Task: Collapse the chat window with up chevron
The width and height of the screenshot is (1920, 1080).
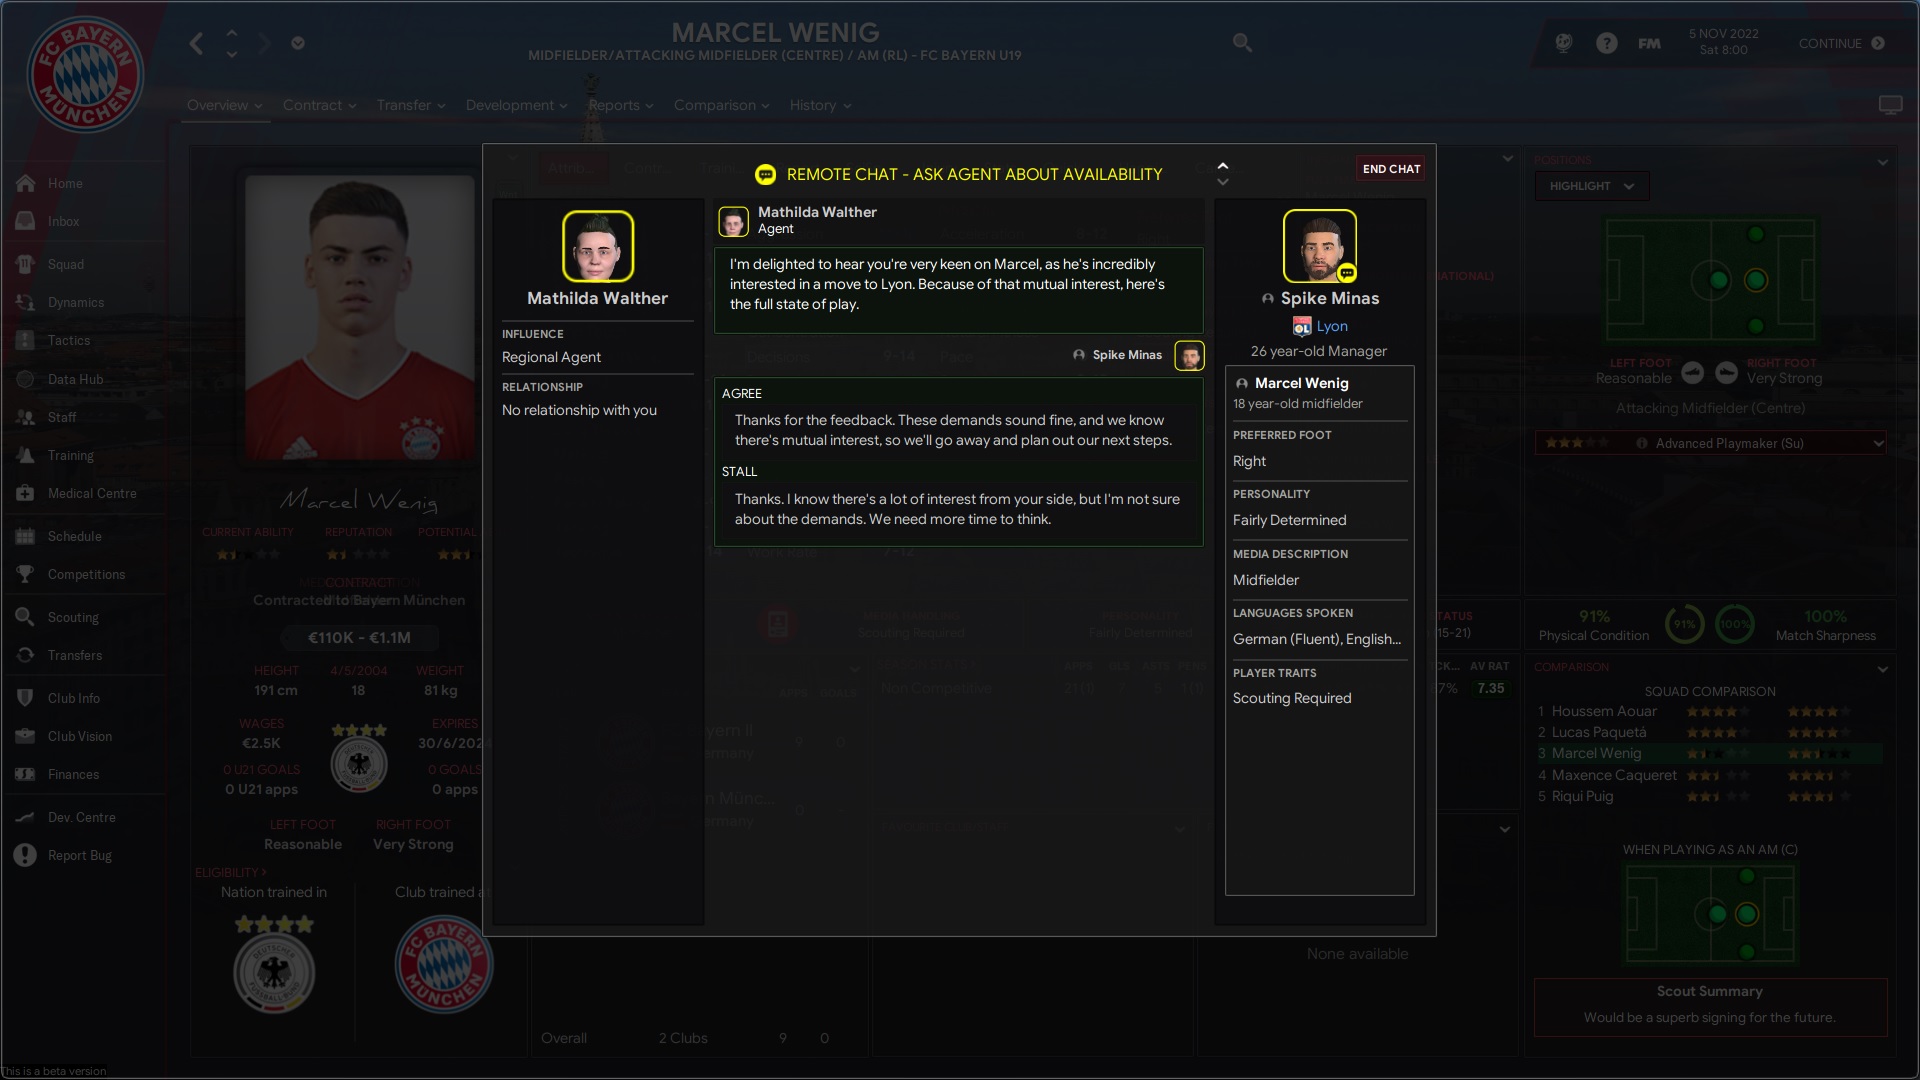Action: 1222,166
